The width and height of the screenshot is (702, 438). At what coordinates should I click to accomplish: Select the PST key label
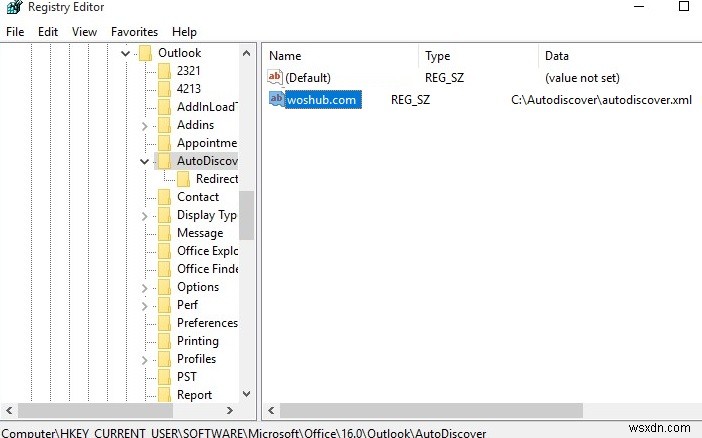[186, 377]
